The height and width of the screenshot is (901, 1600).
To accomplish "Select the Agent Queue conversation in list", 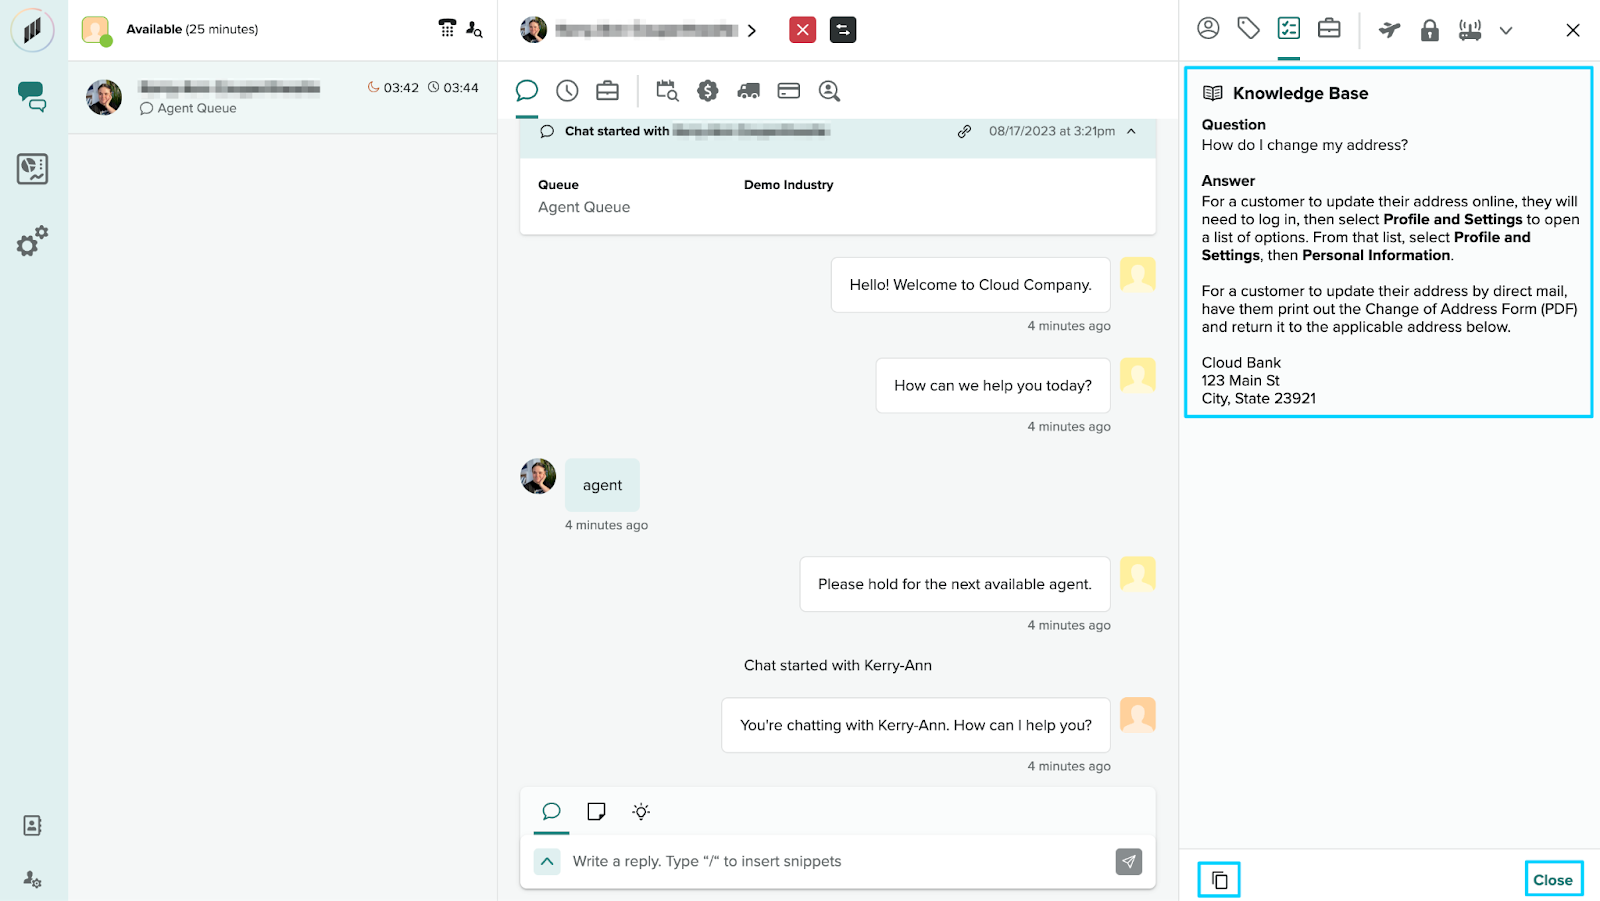I will [x=282, y=97].
